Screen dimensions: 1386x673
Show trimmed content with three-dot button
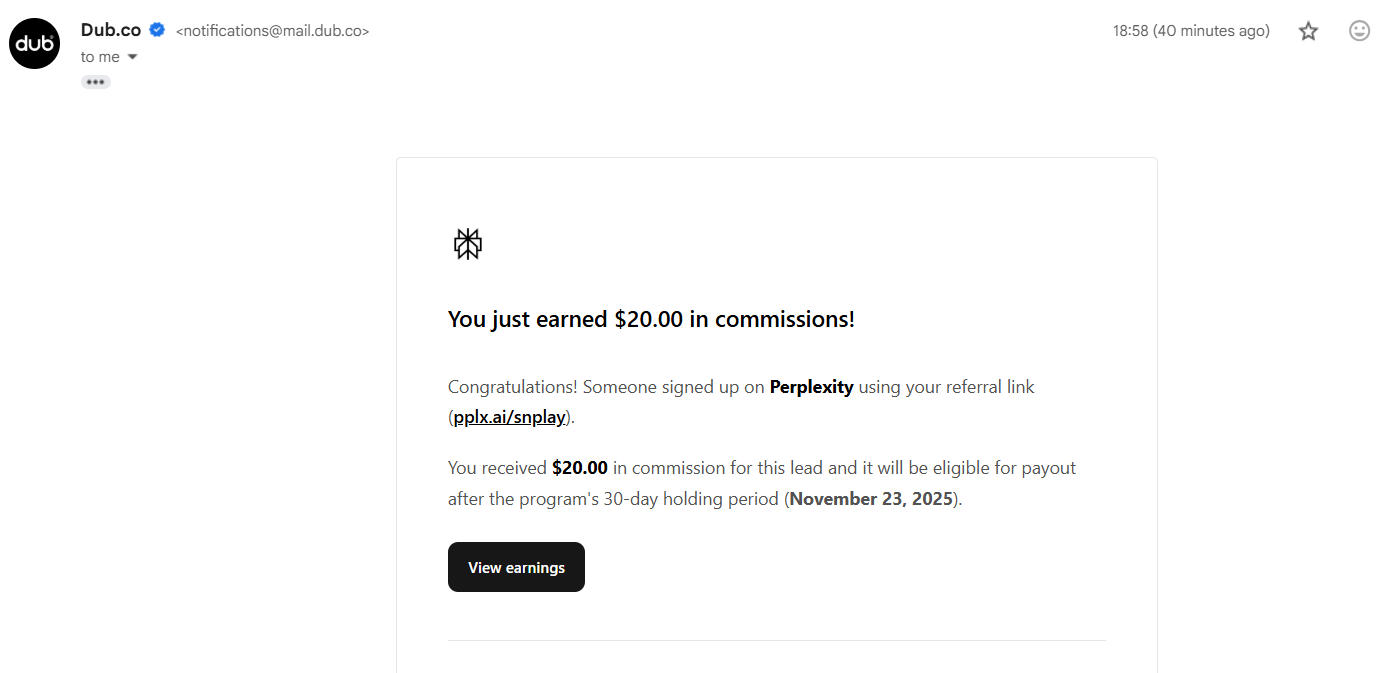click(96, 82)
